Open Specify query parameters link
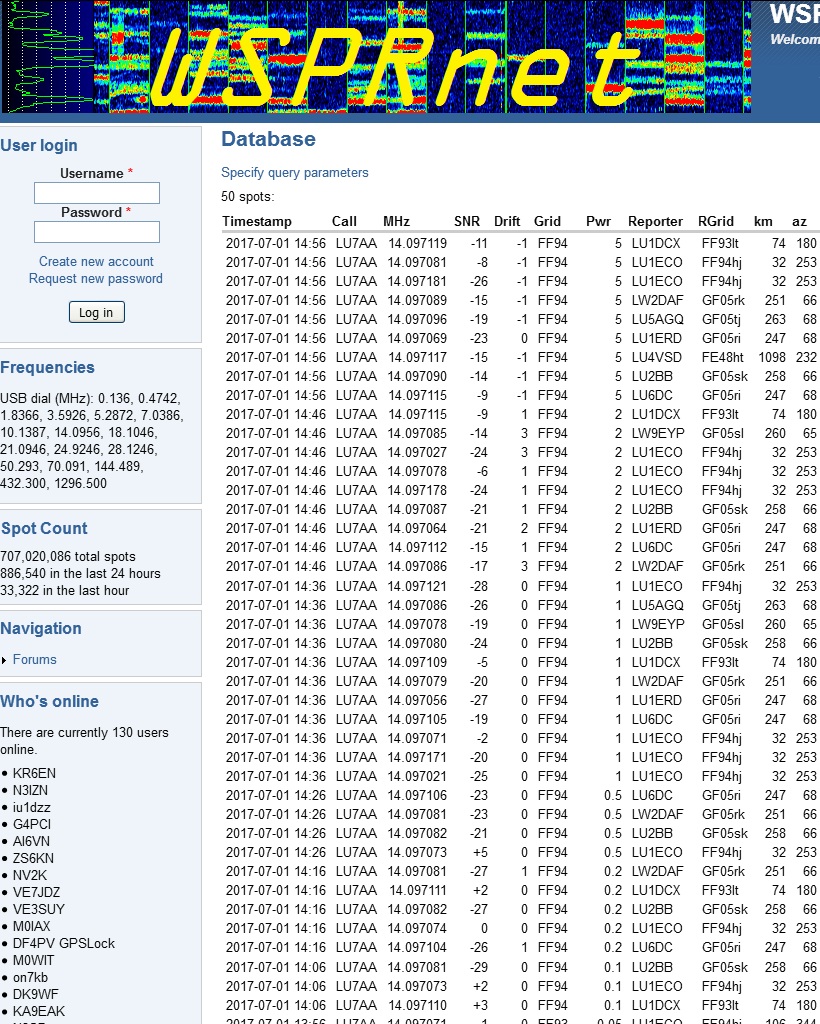This screenshot has width=820, height=1024. click(294, 172)
